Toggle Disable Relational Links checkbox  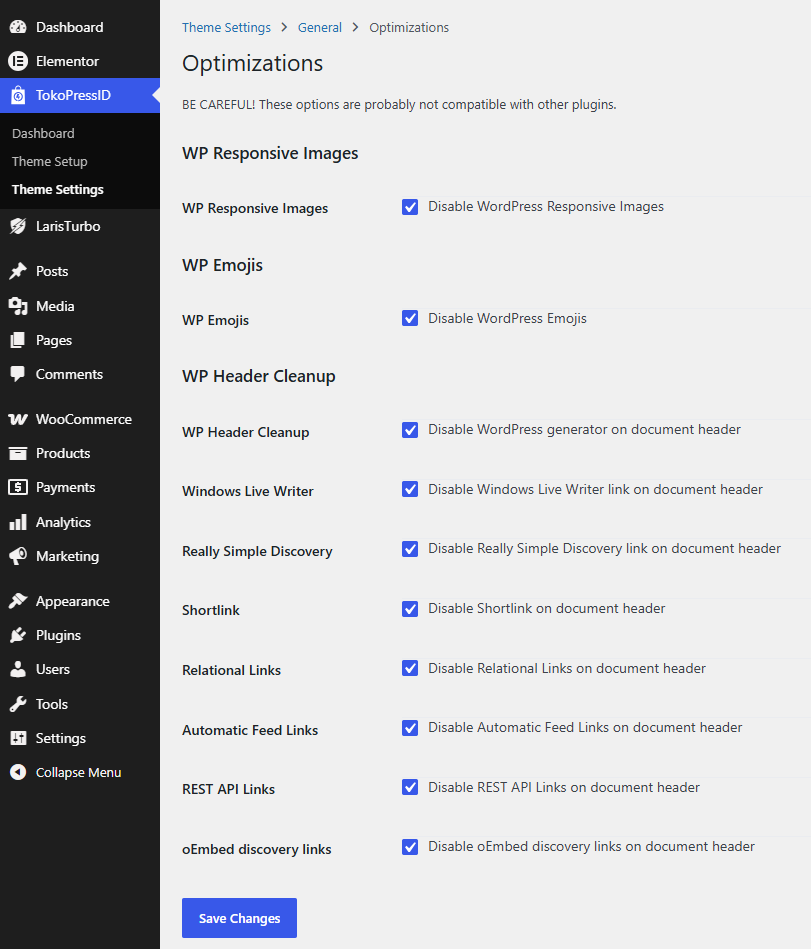point(410,668)
